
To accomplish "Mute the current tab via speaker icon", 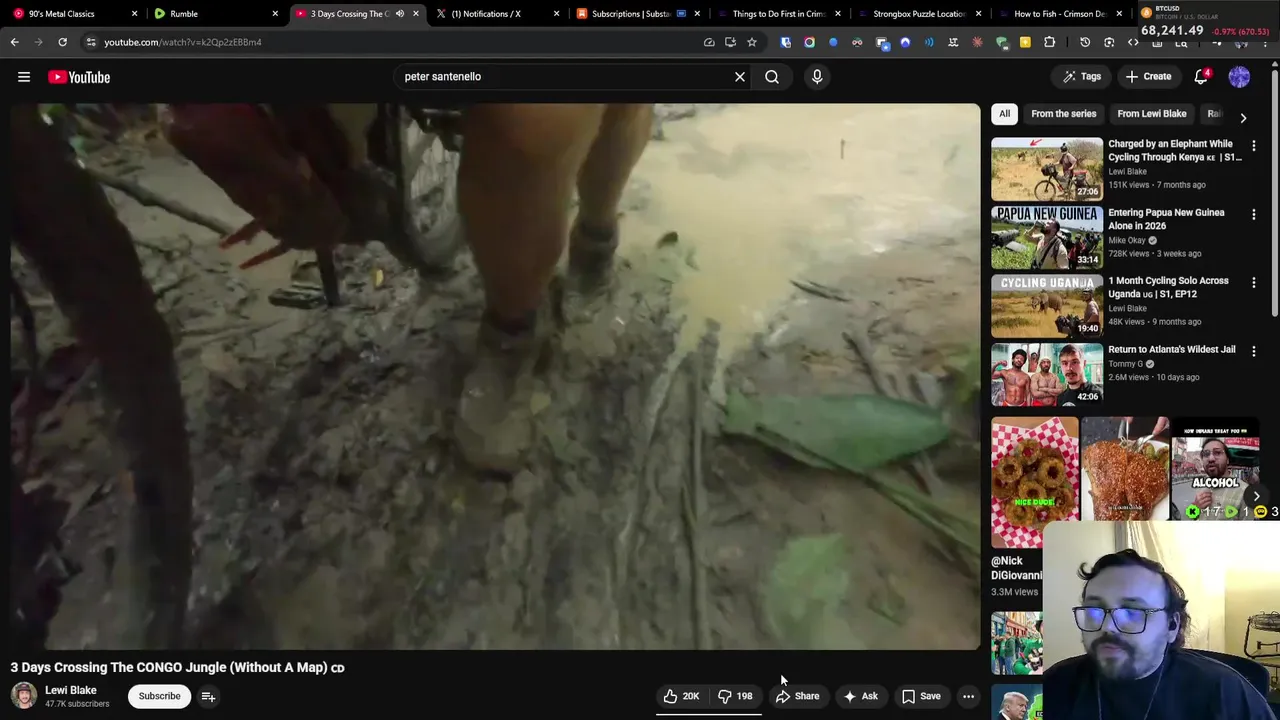I will click(x=399, y=14).
